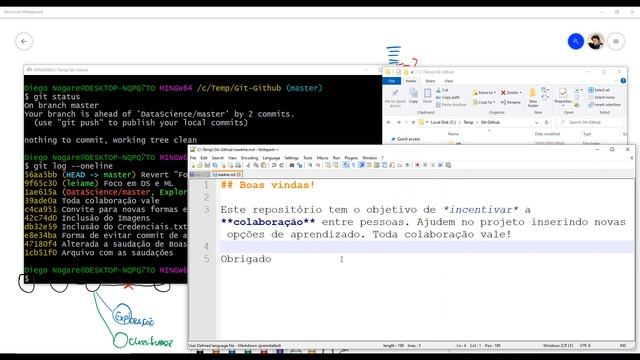Open Notepad++ Plugins menu
The width and height of the screenshot is (640, 360).
tap(351, 158)
